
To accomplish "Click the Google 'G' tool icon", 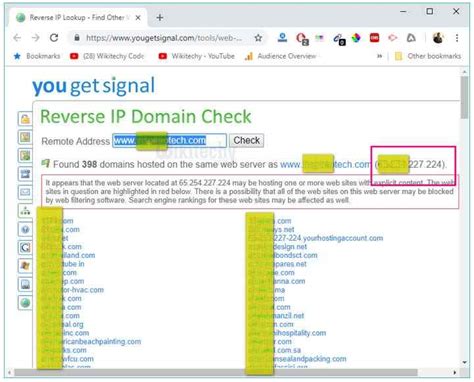I will pyautogui.click(x=25, y=247).
